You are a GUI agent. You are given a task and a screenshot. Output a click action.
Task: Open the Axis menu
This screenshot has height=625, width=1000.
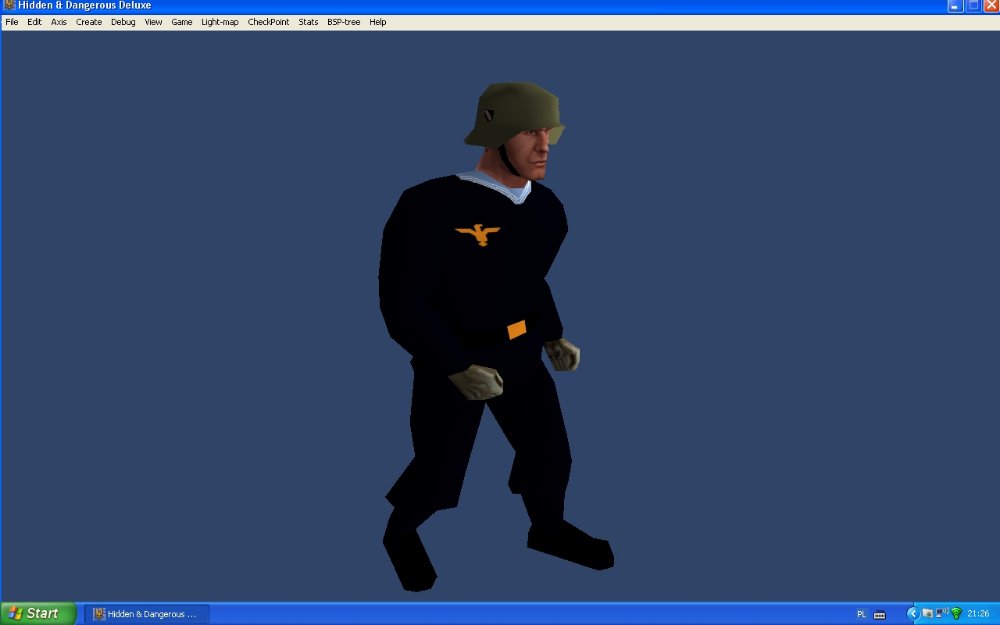click(x=59, y=22)
